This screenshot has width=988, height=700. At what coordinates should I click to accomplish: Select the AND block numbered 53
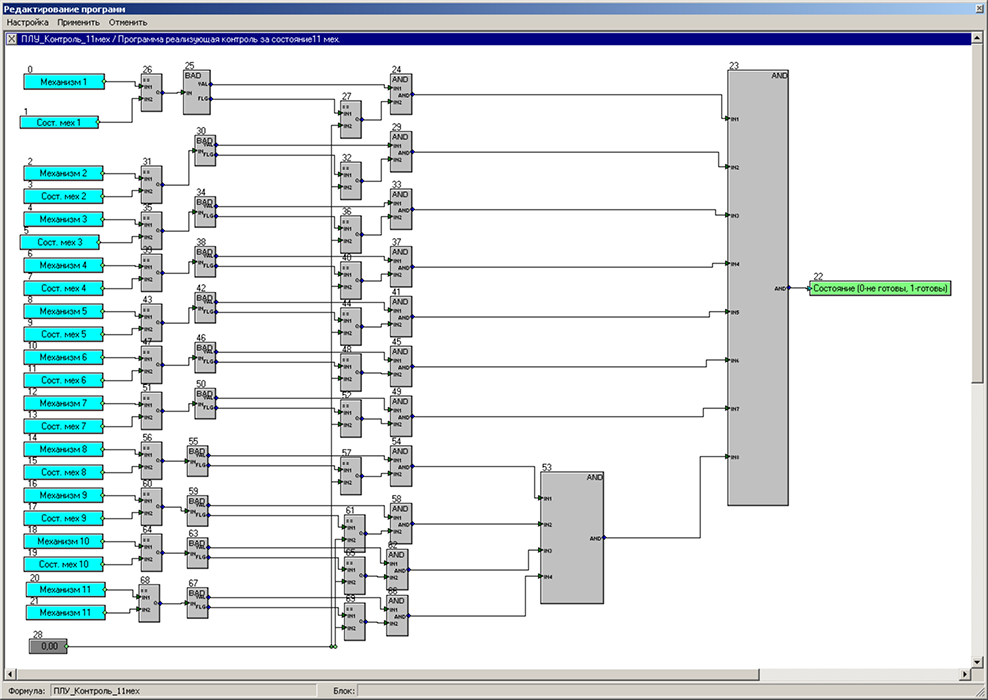[x=572, y=538]
